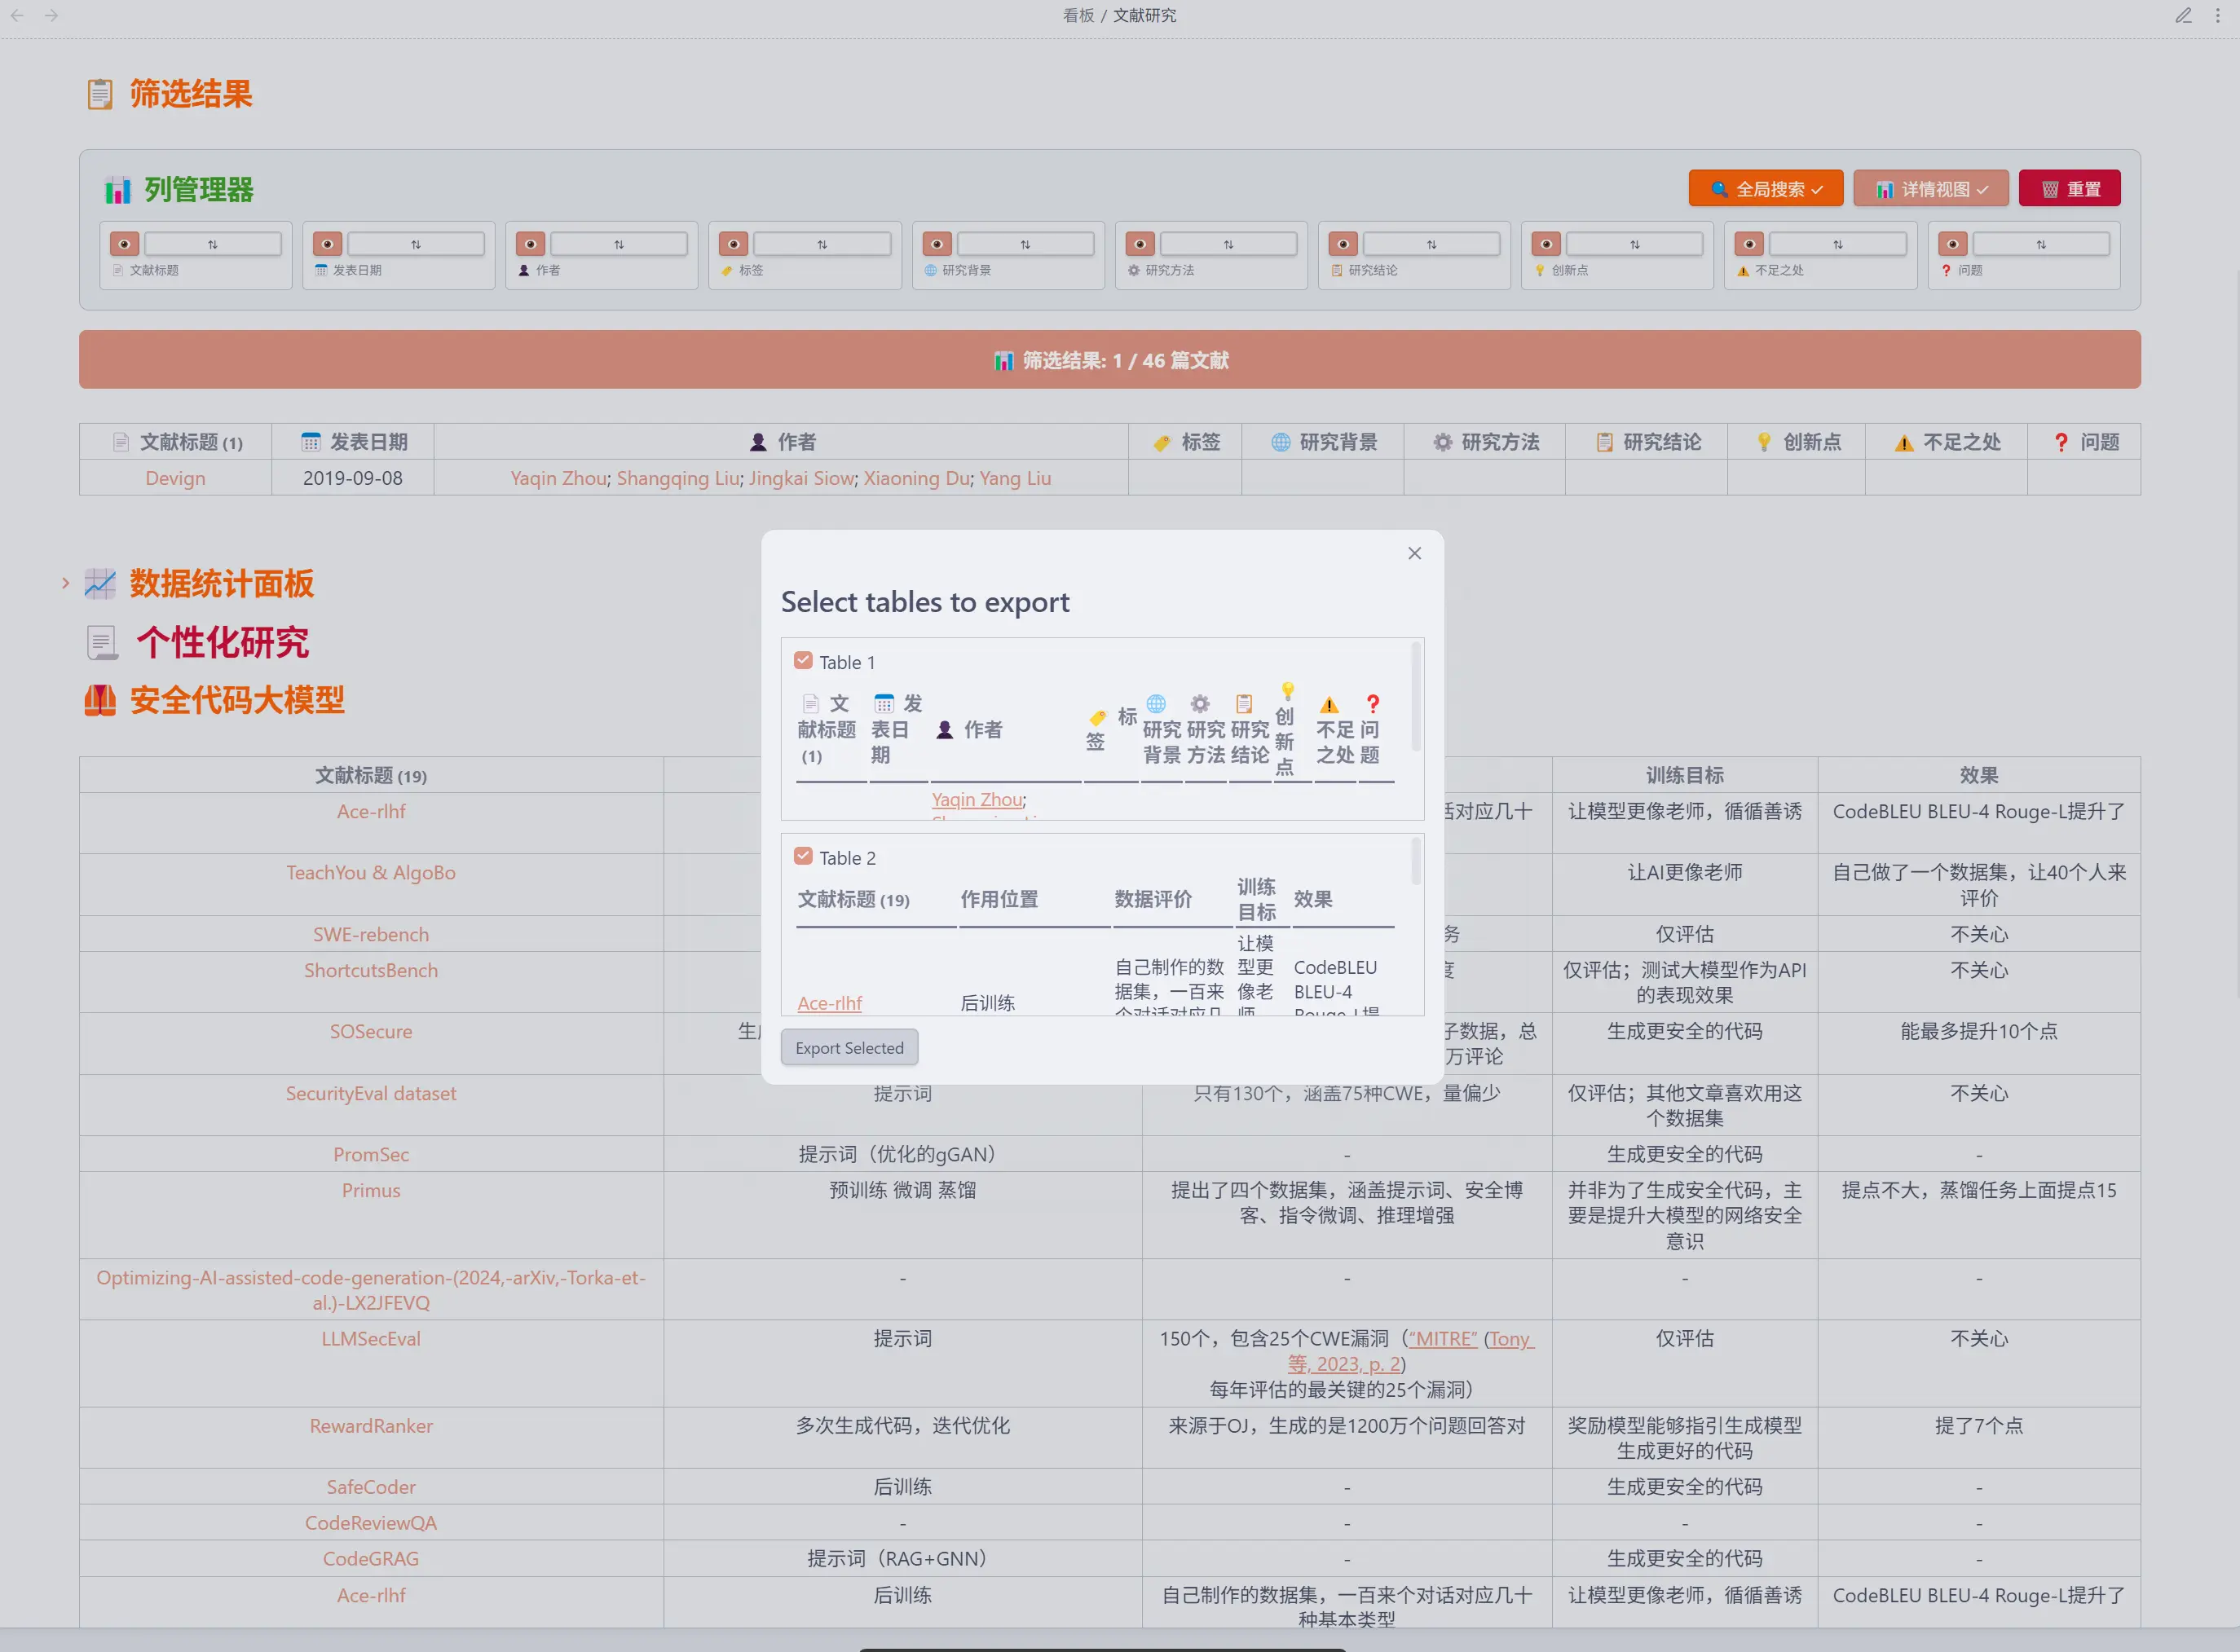The width and height of the screenshot is (2240, 1652).
Task: Uncheck Table 2 checkbox
Action: pyautogui.click(x=803, y=857)
